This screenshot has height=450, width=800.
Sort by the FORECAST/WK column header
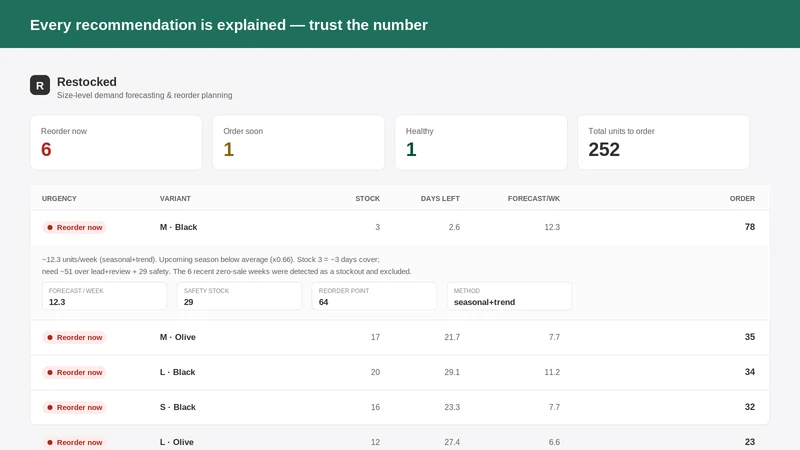[534, 198]
